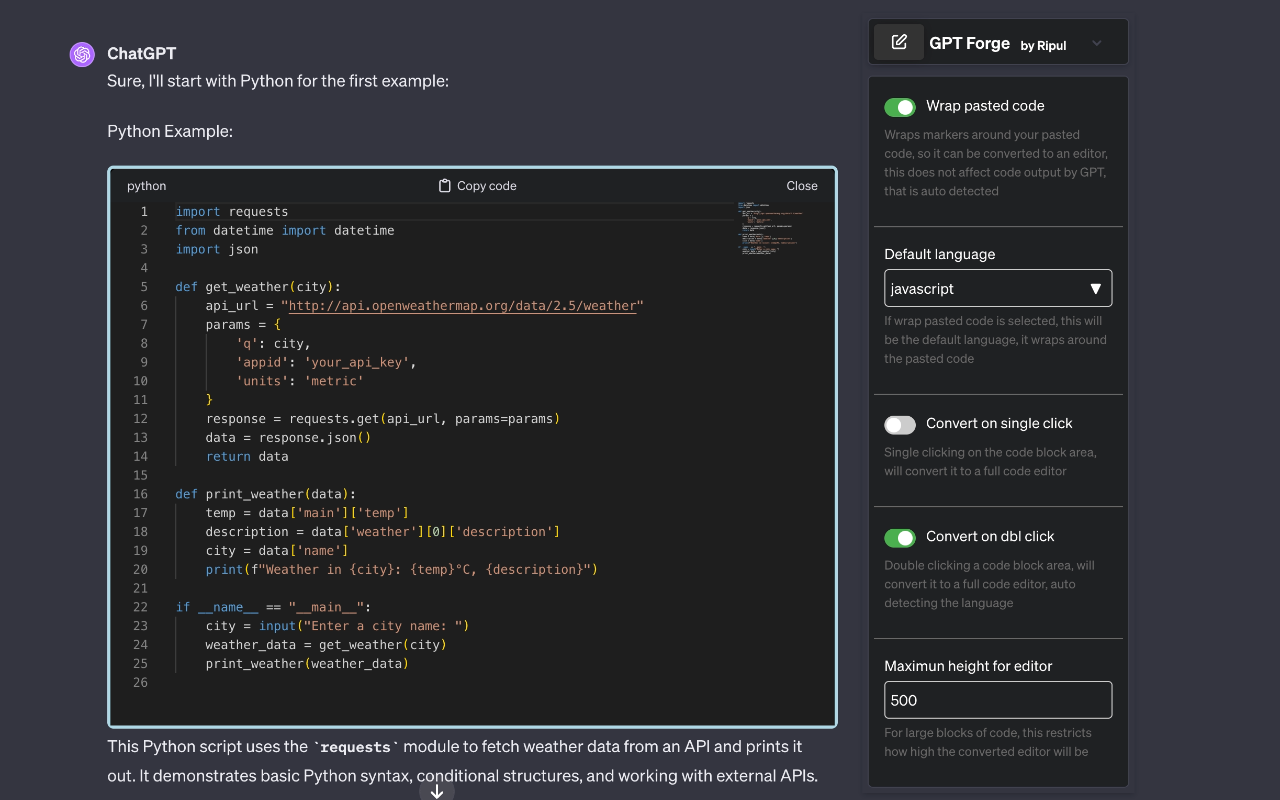Click the ChatGPT avatar icon
The width and height of the screenshot is (1280, 800).
coord(81,54)
